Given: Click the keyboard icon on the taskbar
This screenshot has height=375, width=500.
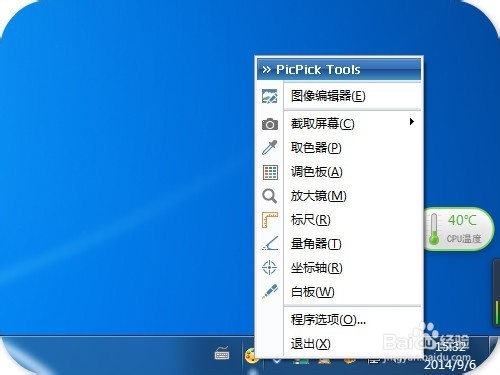Looking at the screenshot, I should click(222, 353).
